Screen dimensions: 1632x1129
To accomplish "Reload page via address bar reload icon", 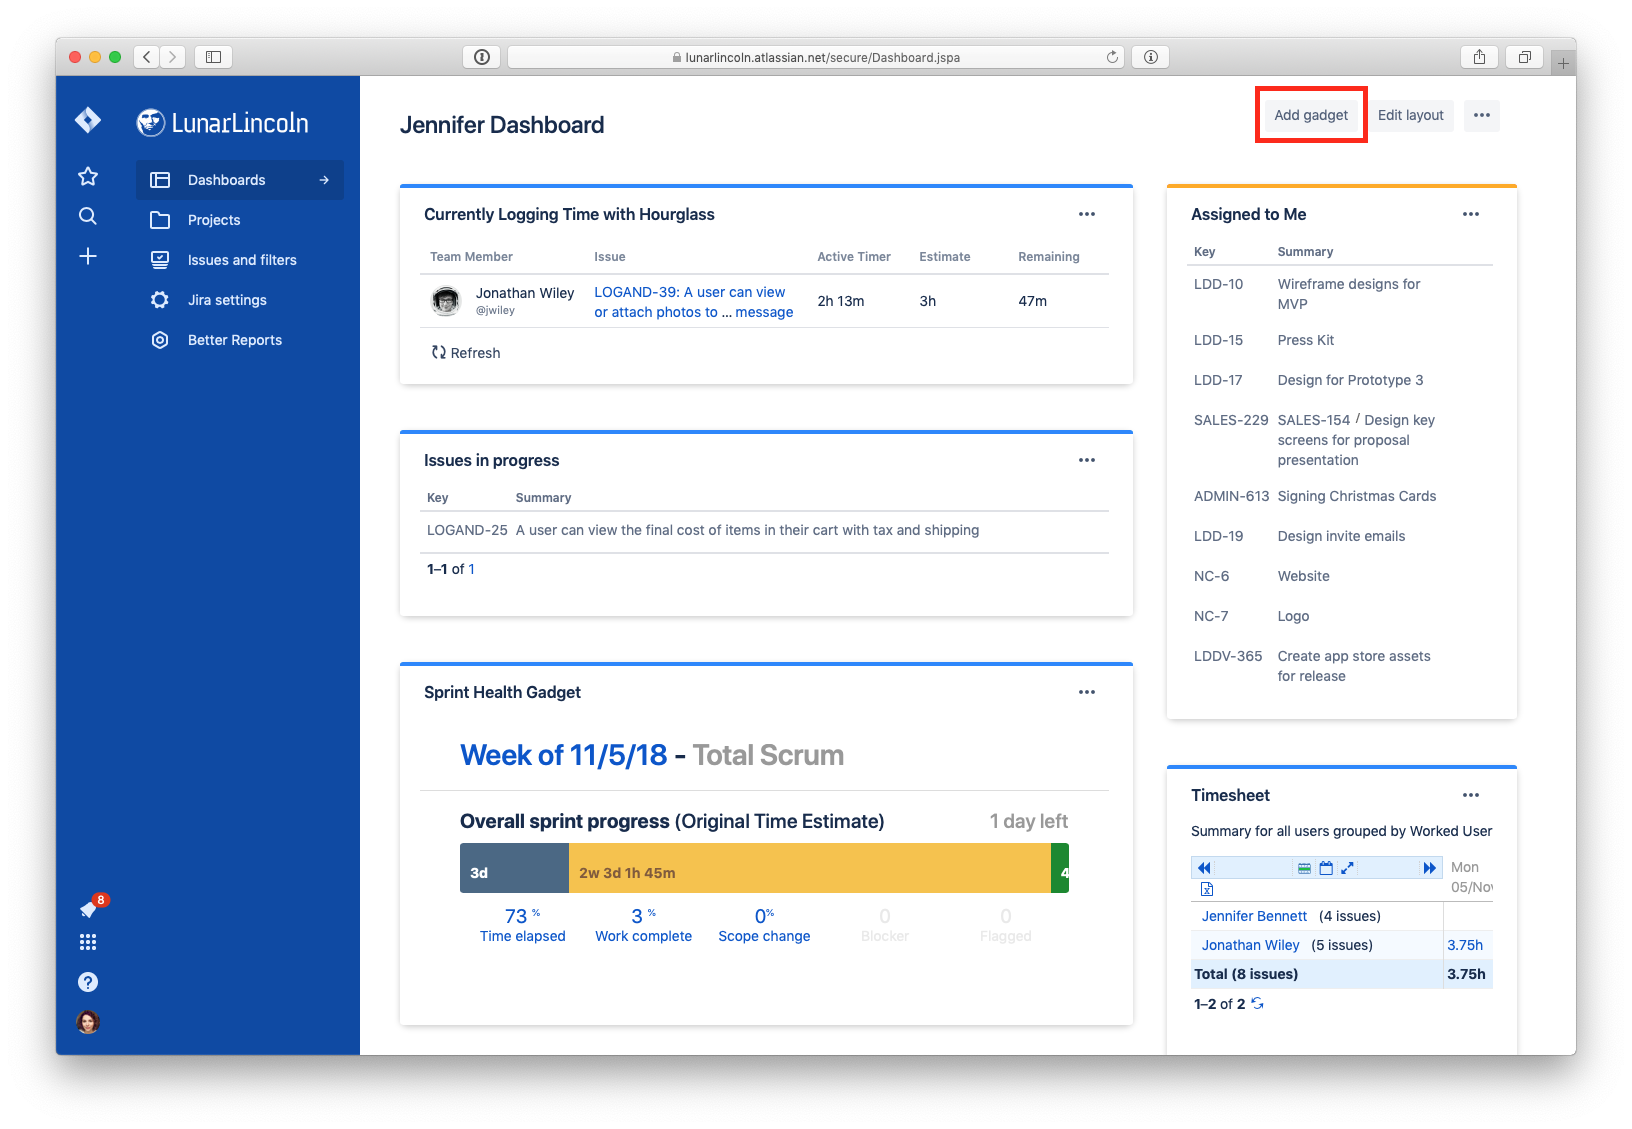I will (x=1112, y=57).
